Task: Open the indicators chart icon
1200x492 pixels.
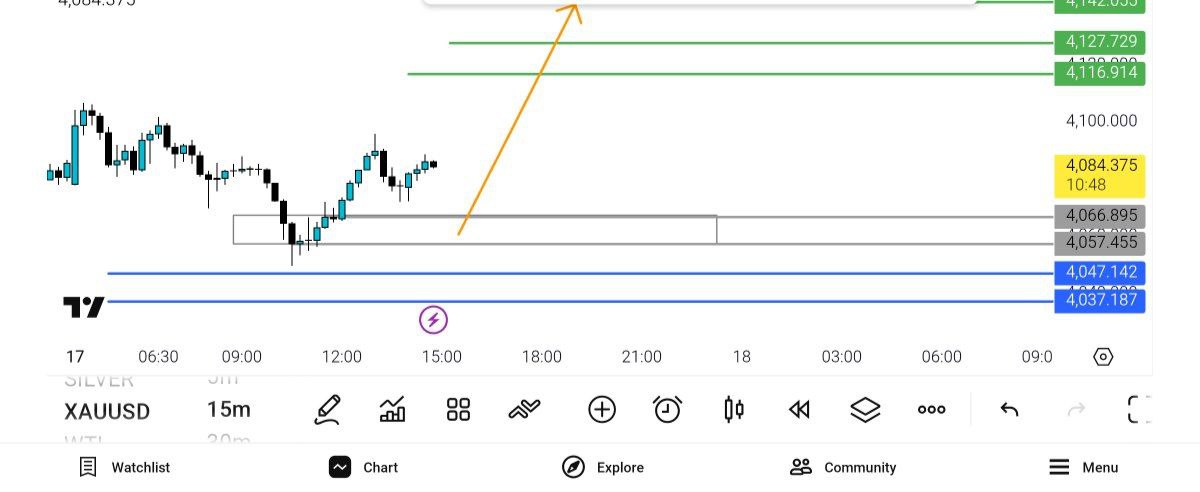Action: point(392,409)
